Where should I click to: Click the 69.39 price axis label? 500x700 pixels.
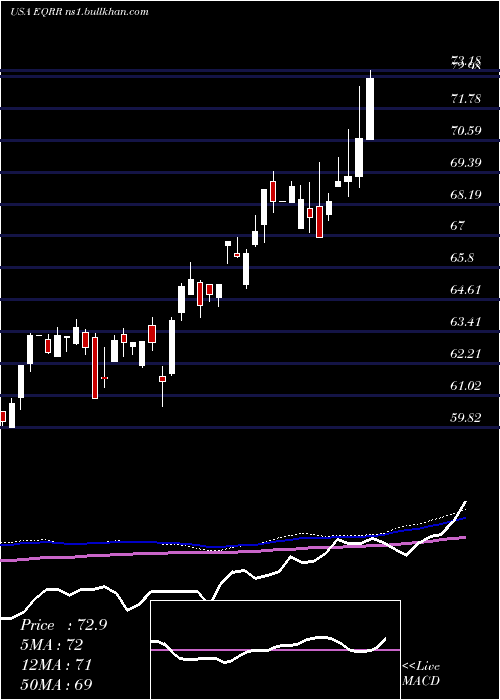click(x=466, y=162)
